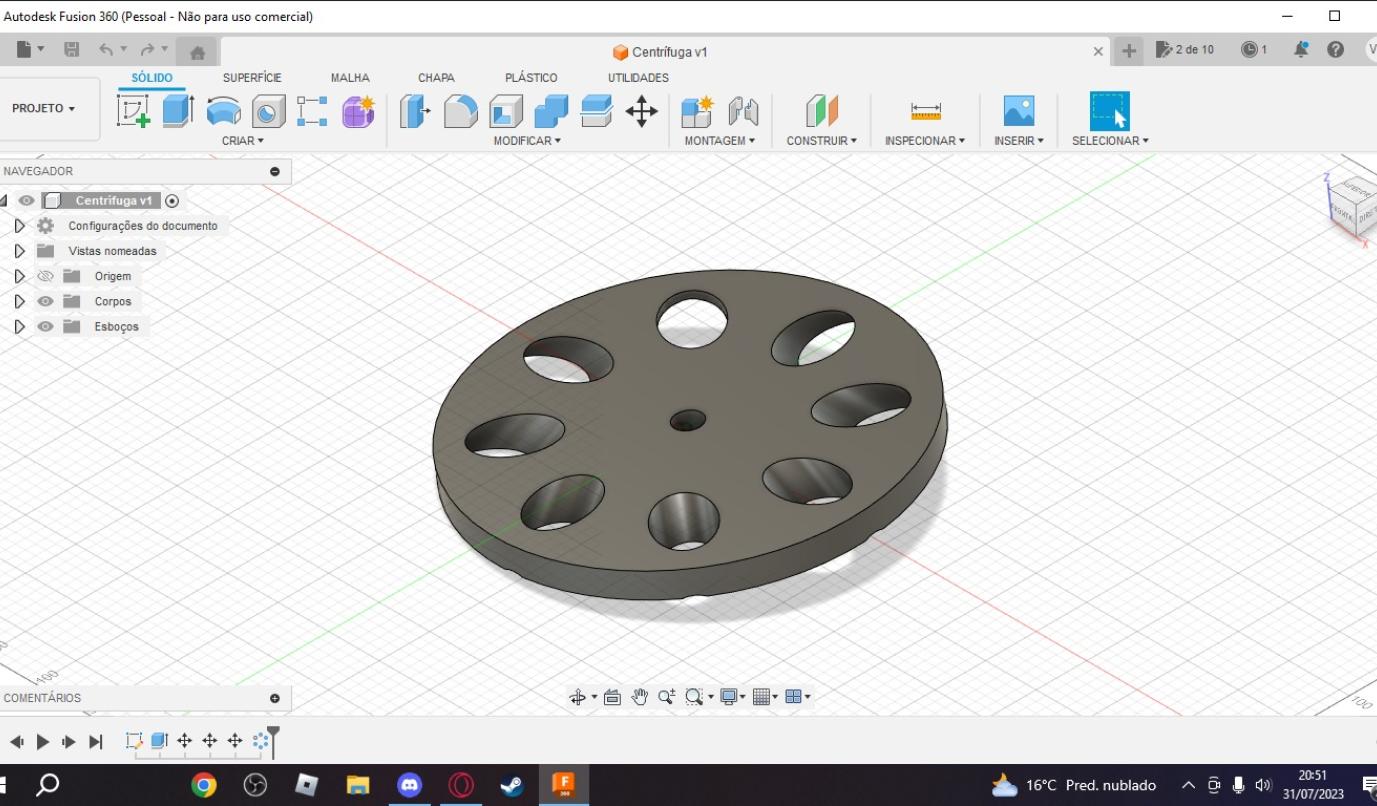The image size is (1377, 806).
Task: Select the Move/Copy tool in the toolbar
Action: coord(641,111)
